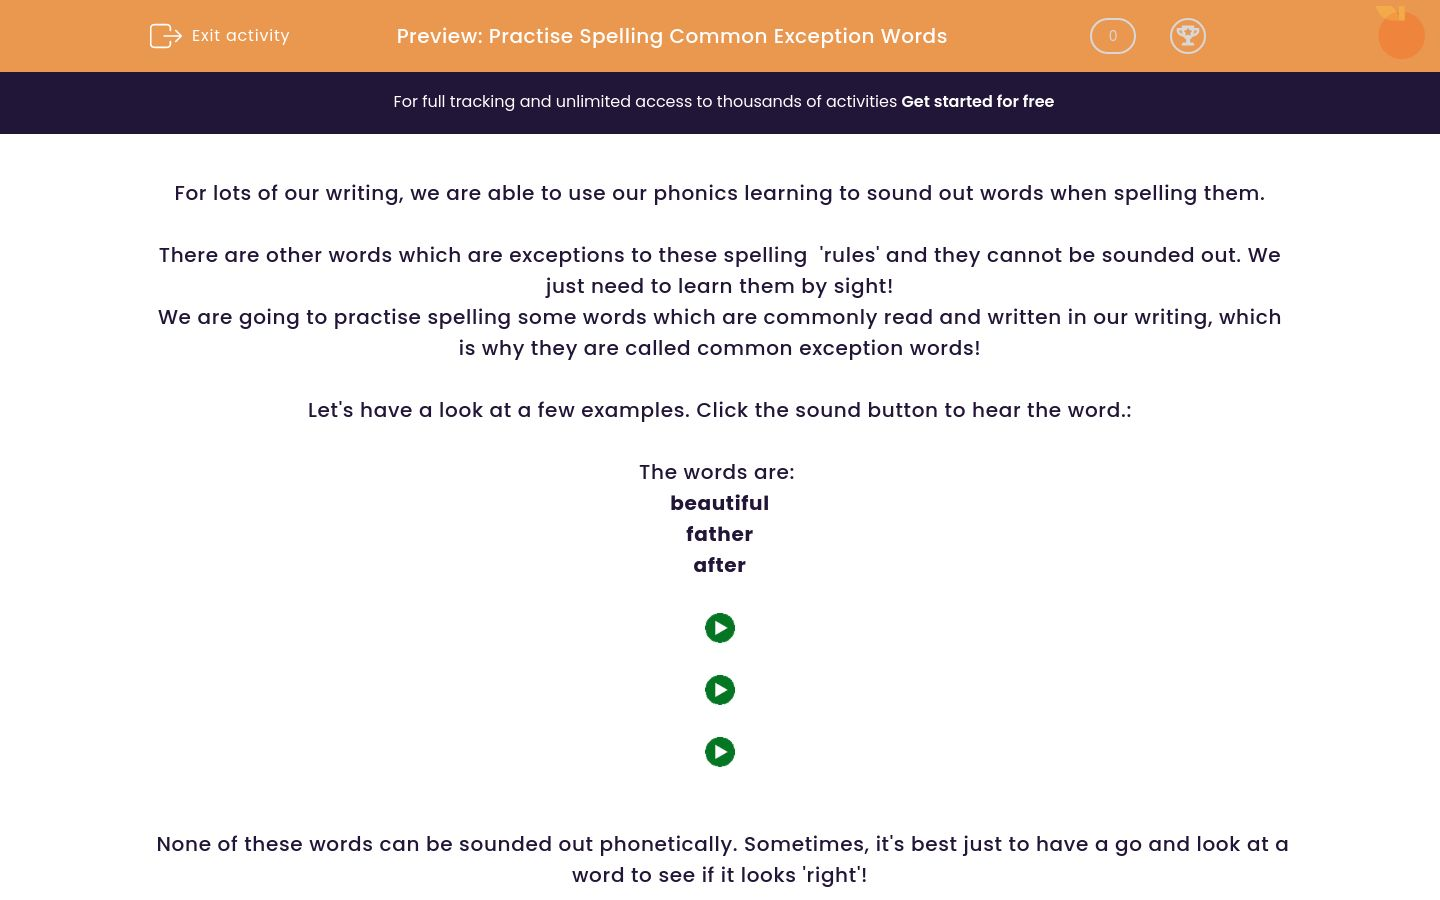The width and height of the screenshot is (1440, 900).
Task: Open the trophy achievements icon
Action: (x=1188, y=36)
